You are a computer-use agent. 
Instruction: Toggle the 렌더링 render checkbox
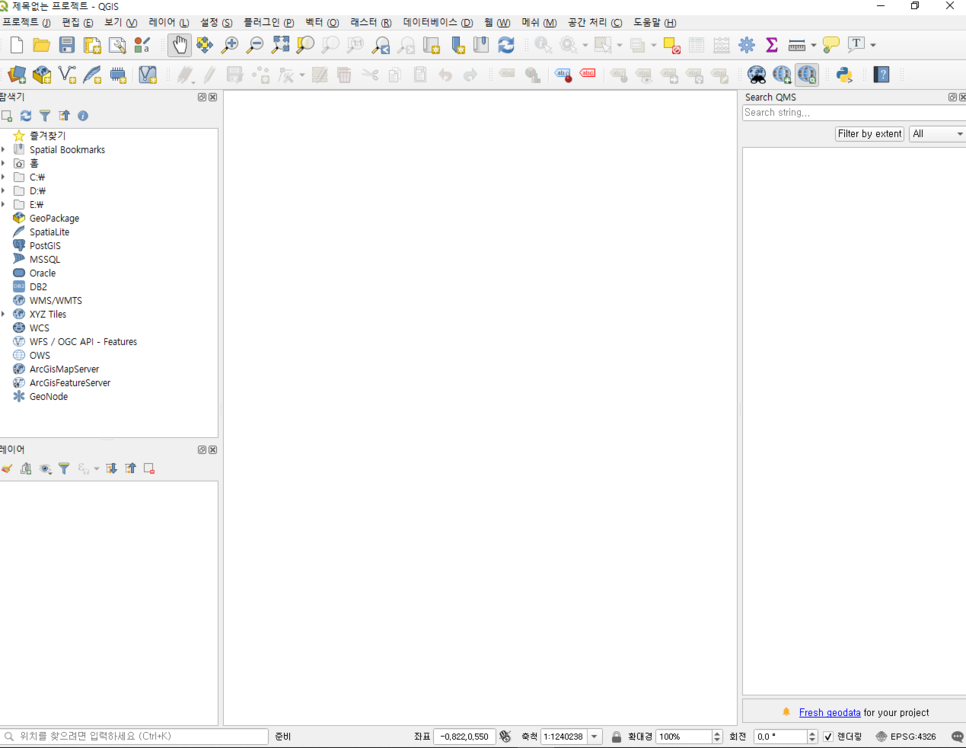coord(829,737)
